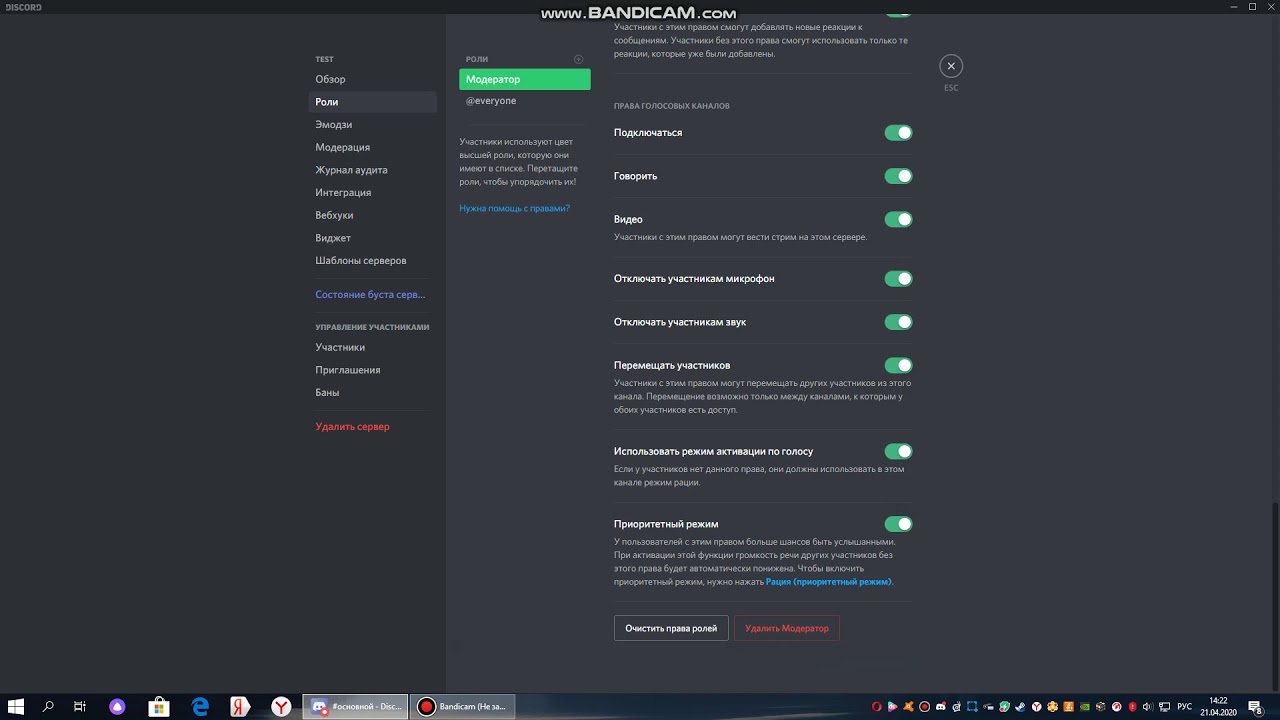Toggle the Говорить permission

click(x=898, y=176)
